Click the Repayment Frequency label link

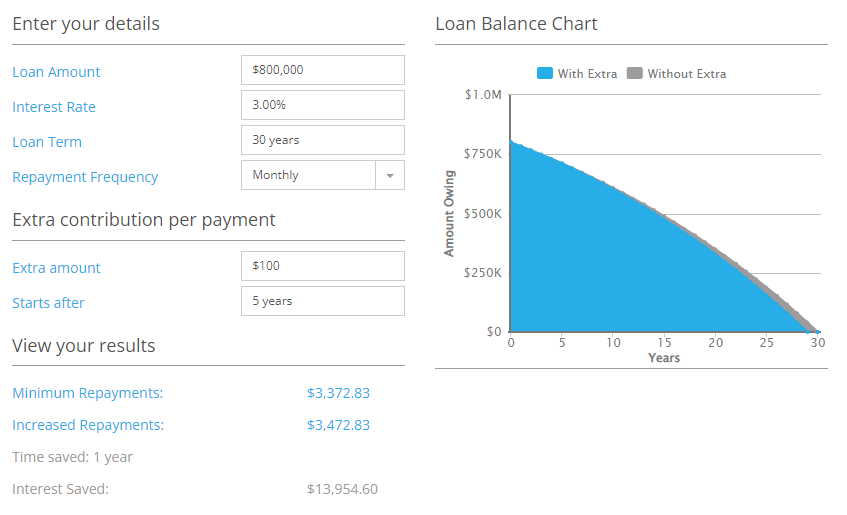pyautogui.click(x=85, y=177)
